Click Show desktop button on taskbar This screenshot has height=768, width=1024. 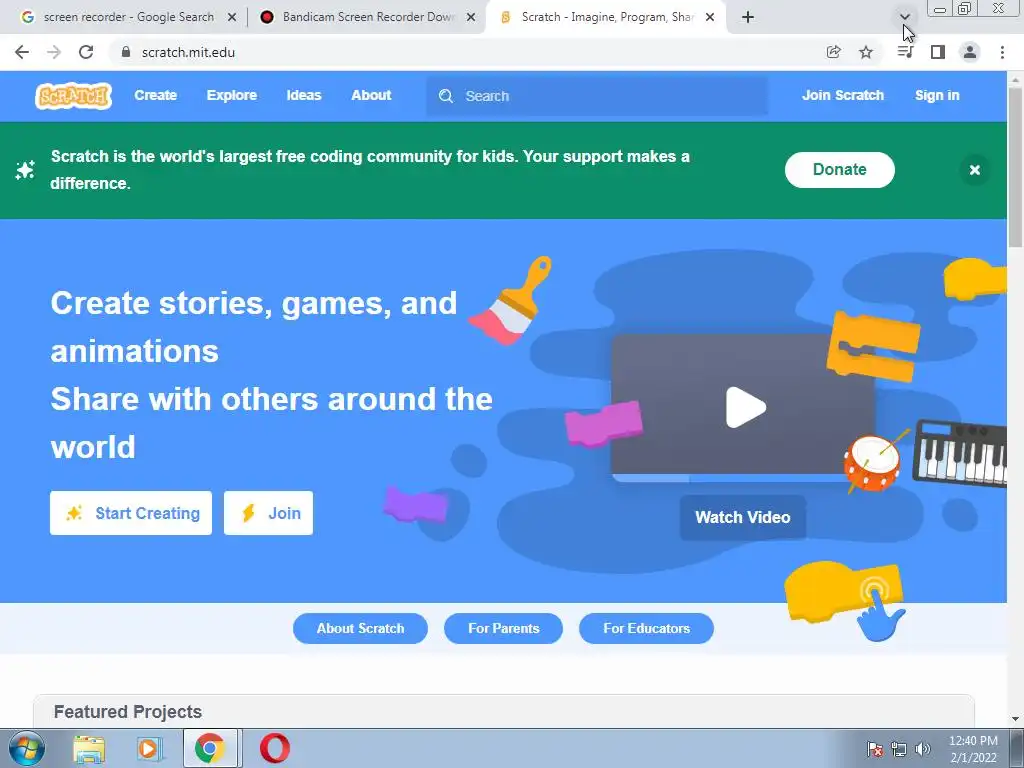[1017, 748]
